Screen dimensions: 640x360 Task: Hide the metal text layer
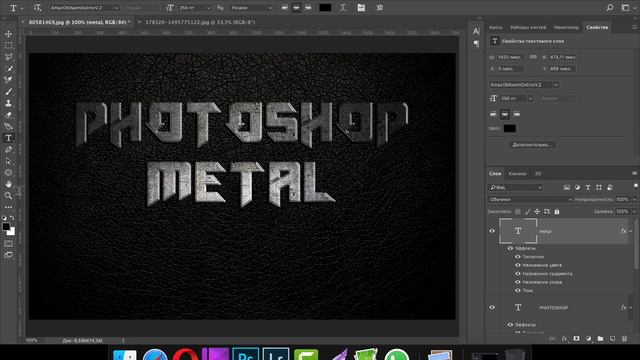coord(492,231)
